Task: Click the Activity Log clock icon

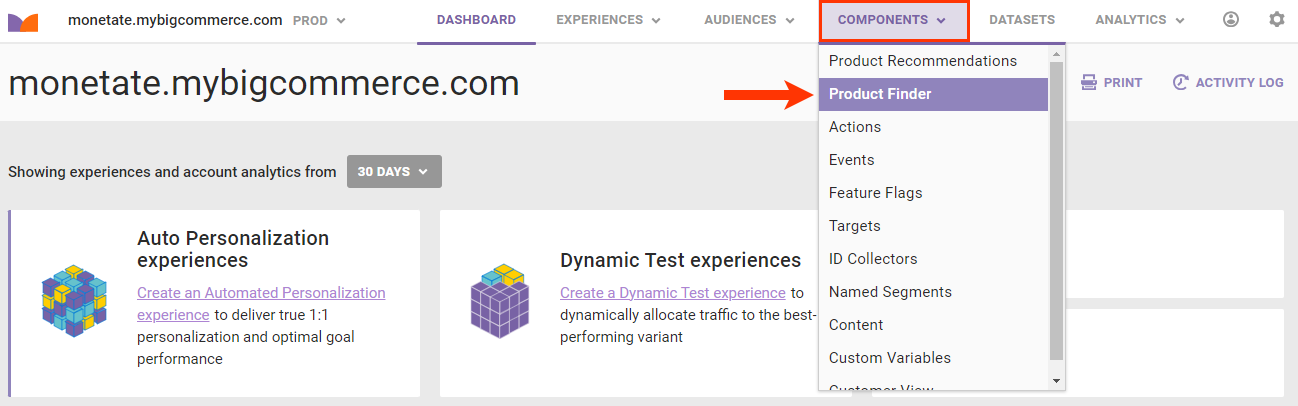Action: point(1181,83)
